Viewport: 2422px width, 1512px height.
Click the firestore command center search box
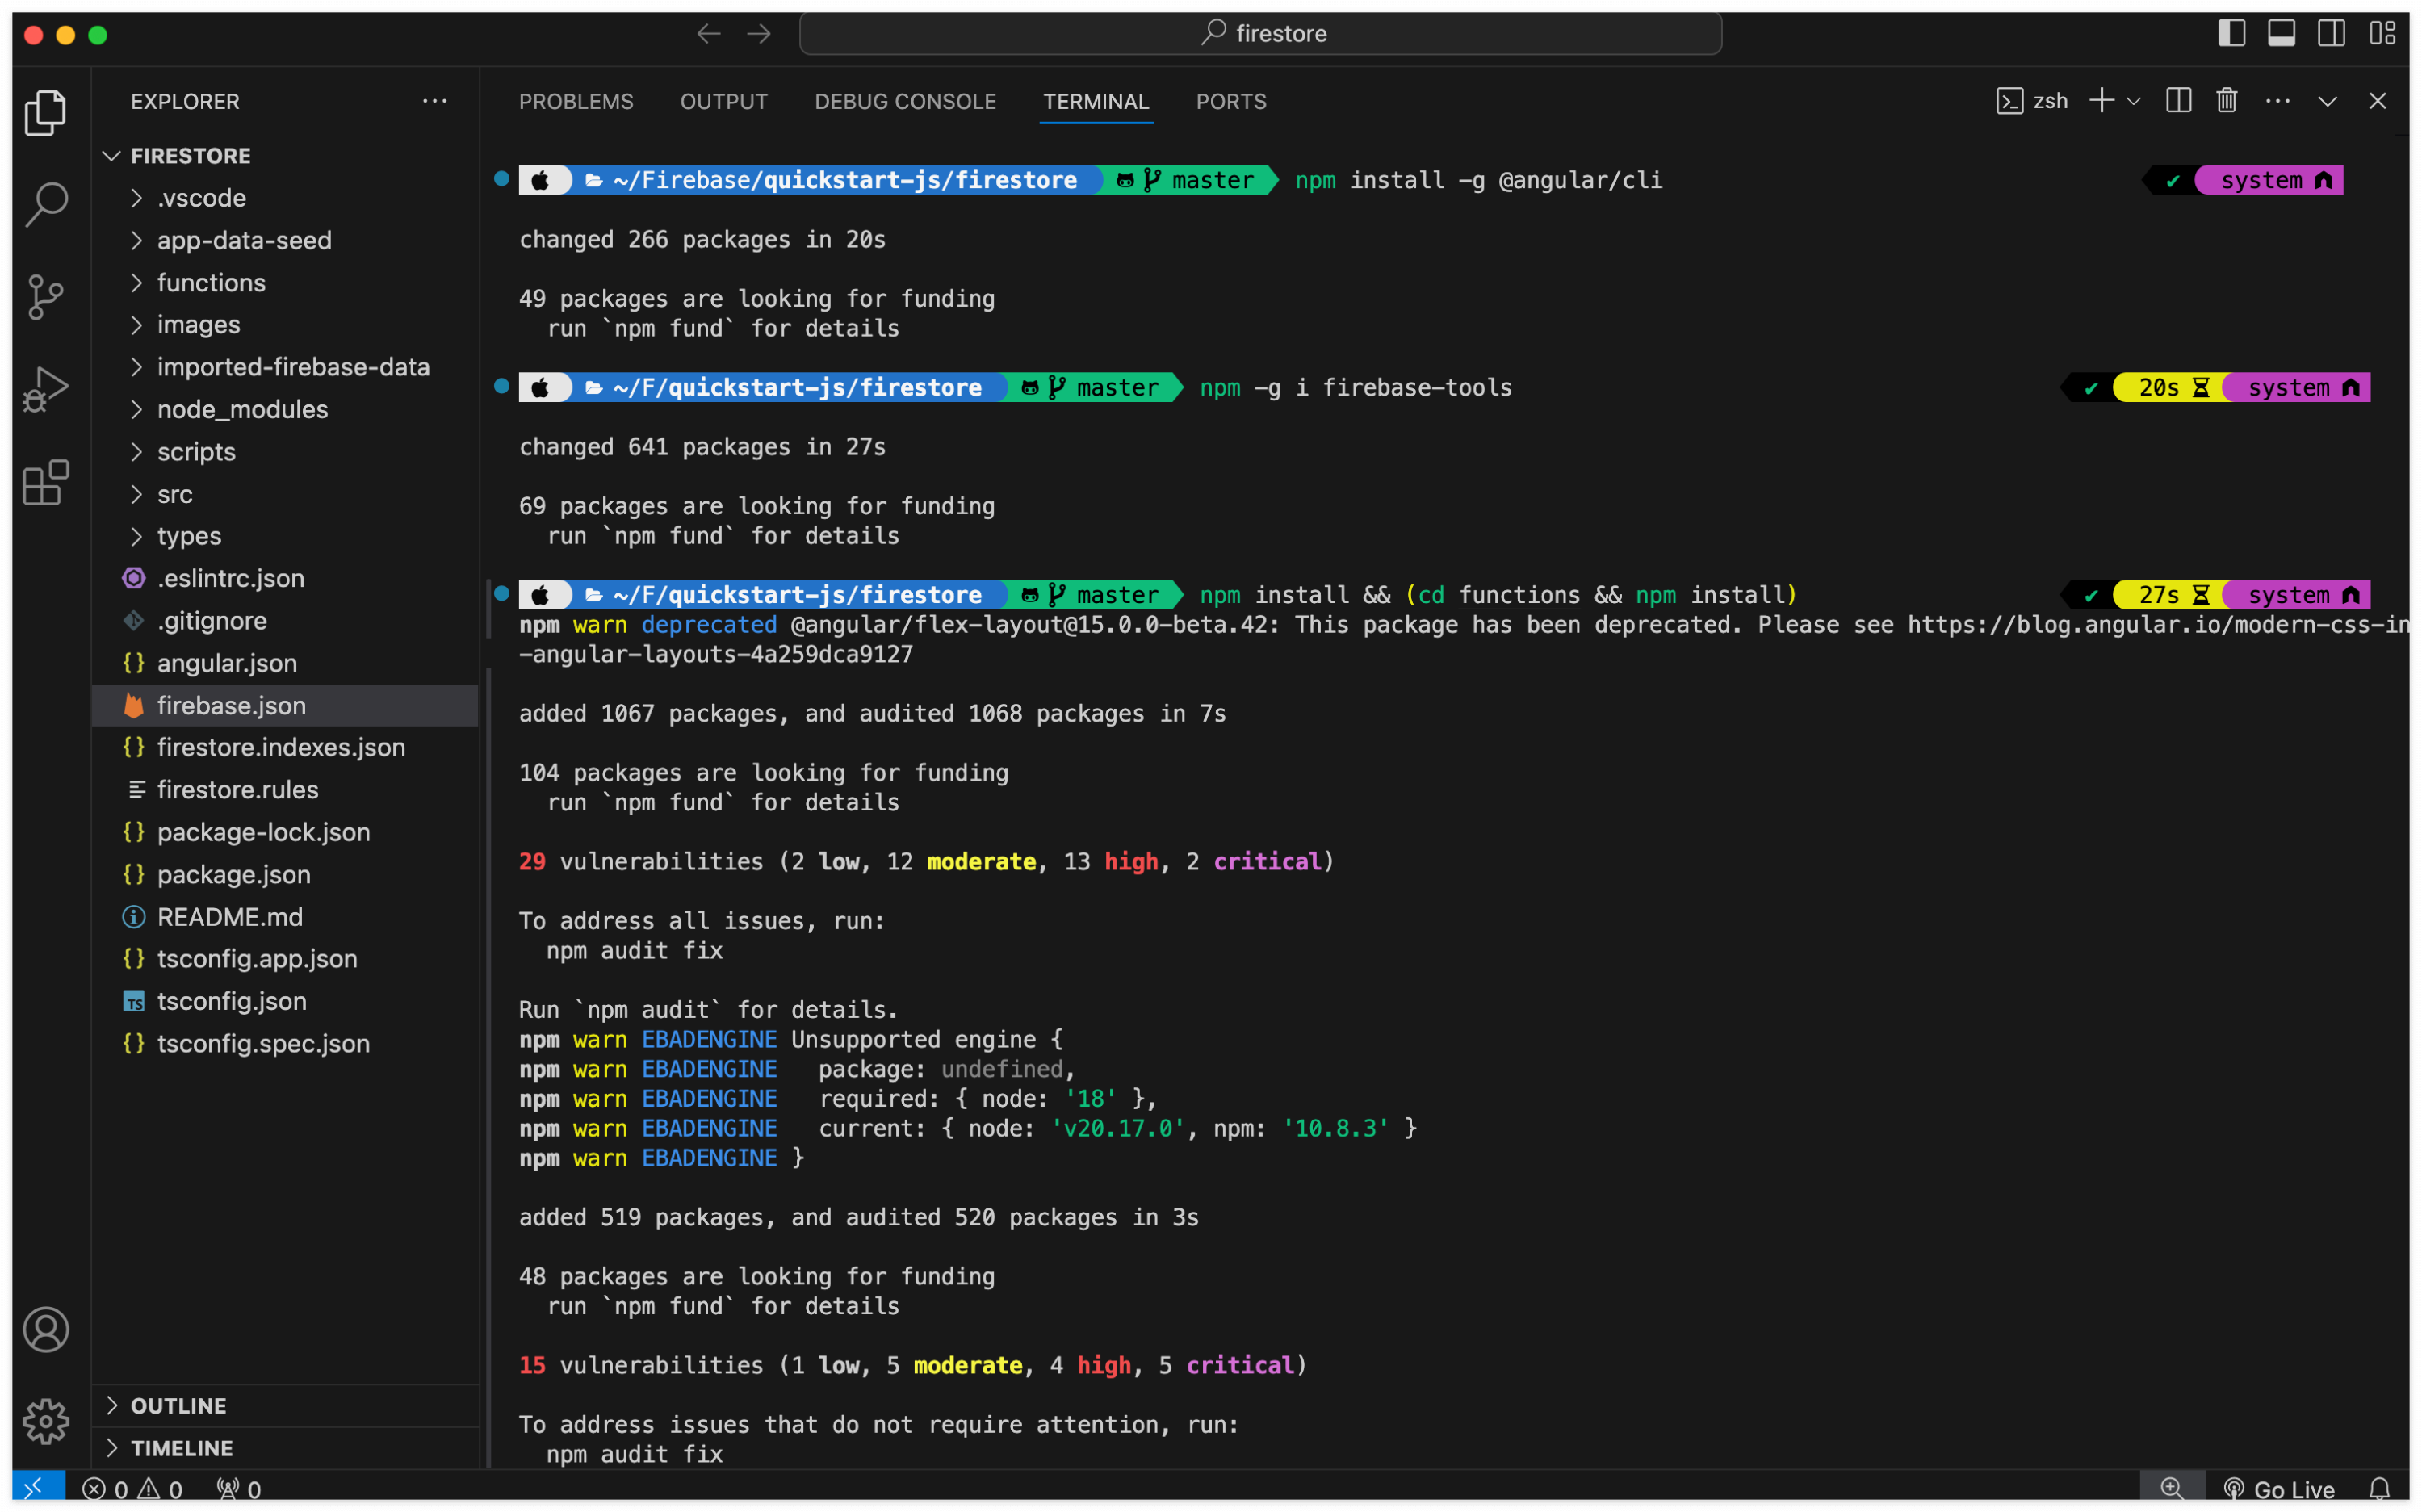click(x=1260, y=34)
